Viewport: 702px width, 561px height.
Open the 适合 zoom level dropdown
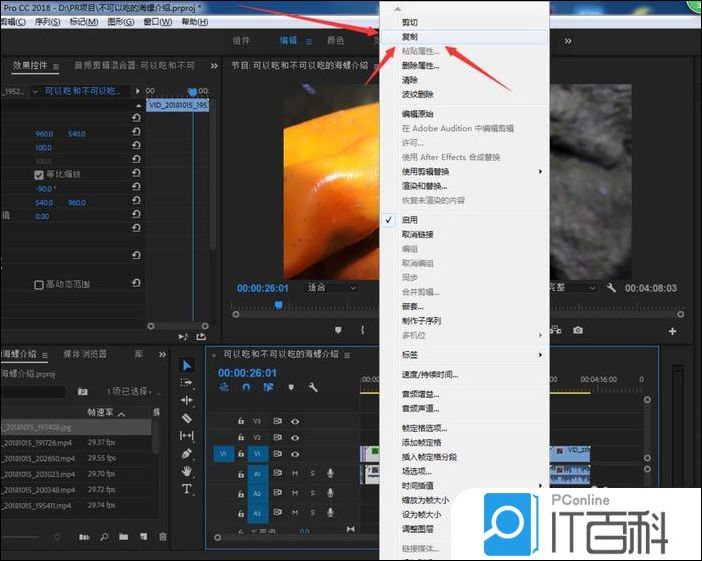[331, 287]
